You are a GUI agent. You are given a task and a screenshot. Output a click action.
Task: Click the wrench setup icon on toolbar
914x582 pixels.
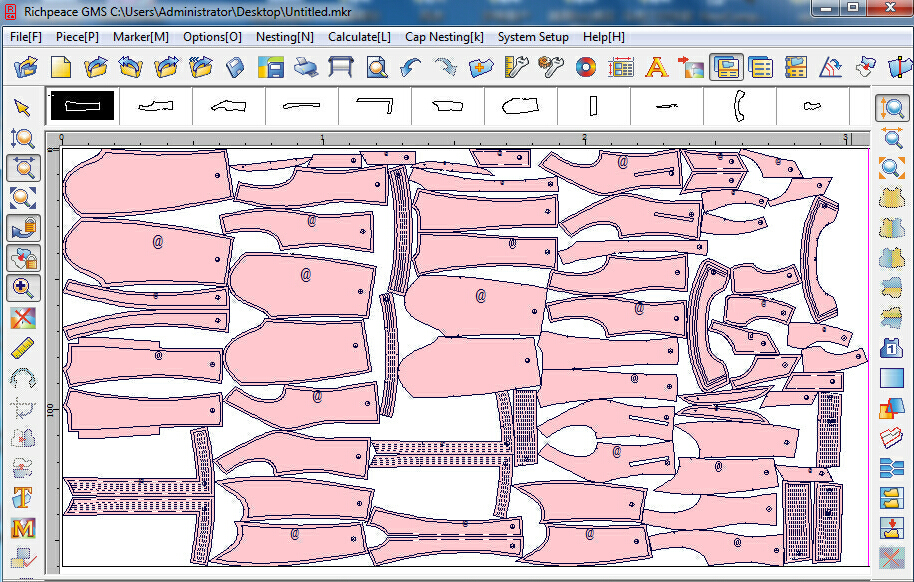(x=551, y=68)
